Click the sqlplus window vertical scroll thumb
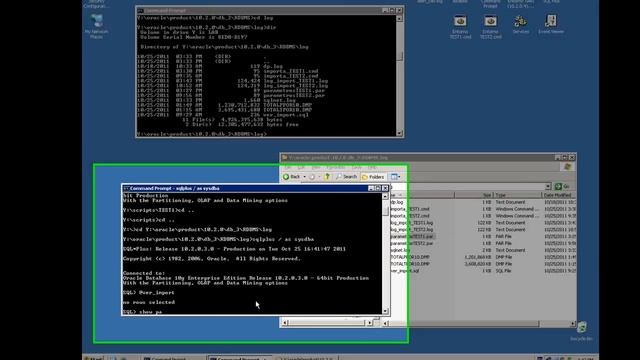This screenshot has height=360, width=640. pyautogui.click(x=385, y=211)
